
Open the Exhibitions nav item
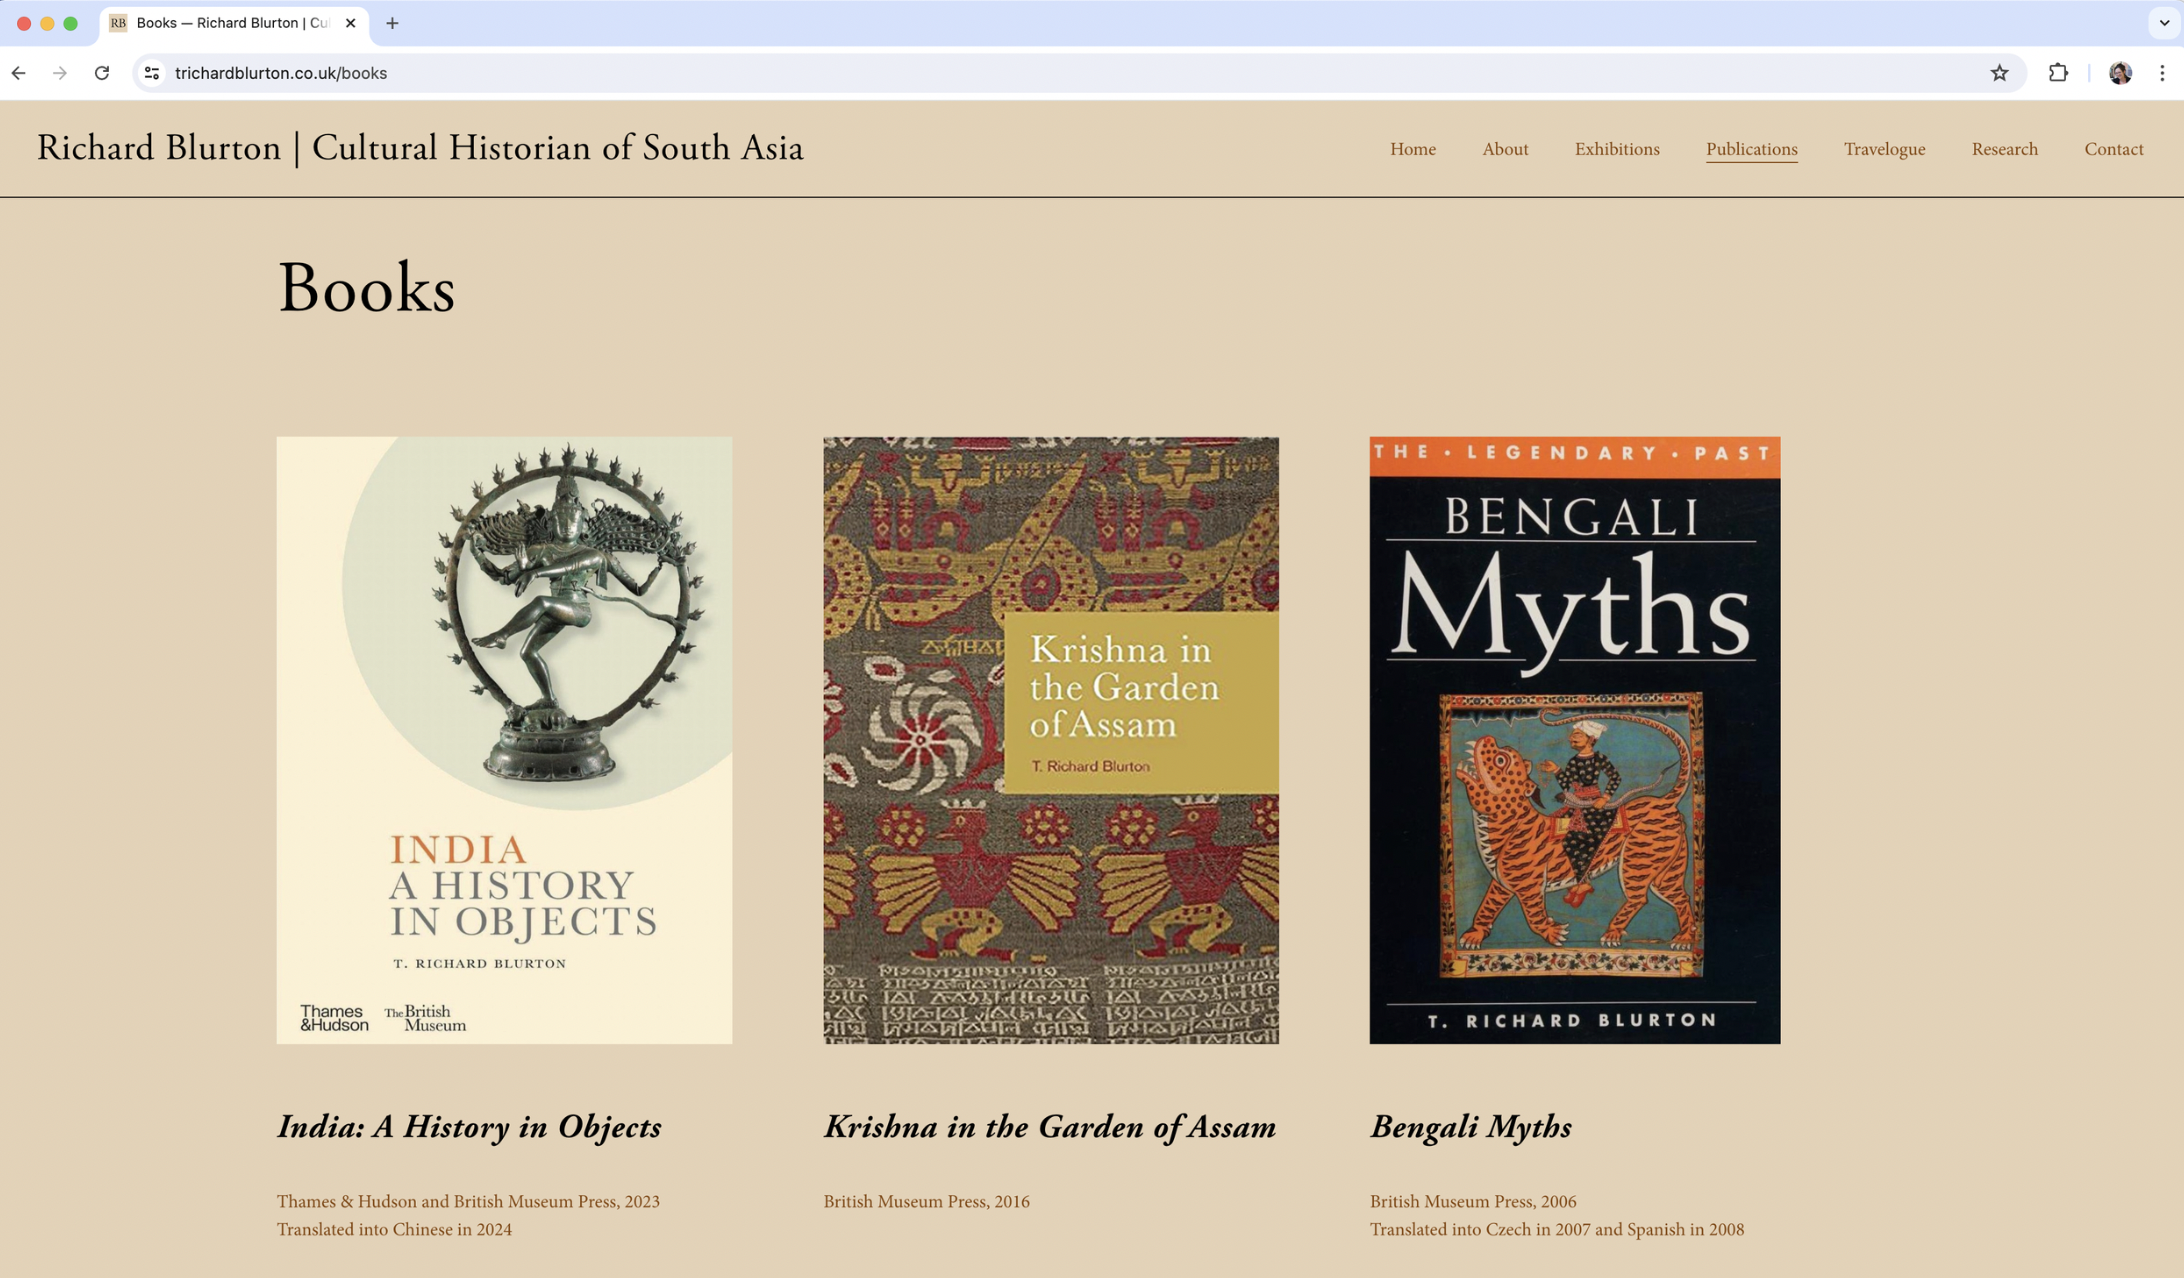coord(1616,149)
